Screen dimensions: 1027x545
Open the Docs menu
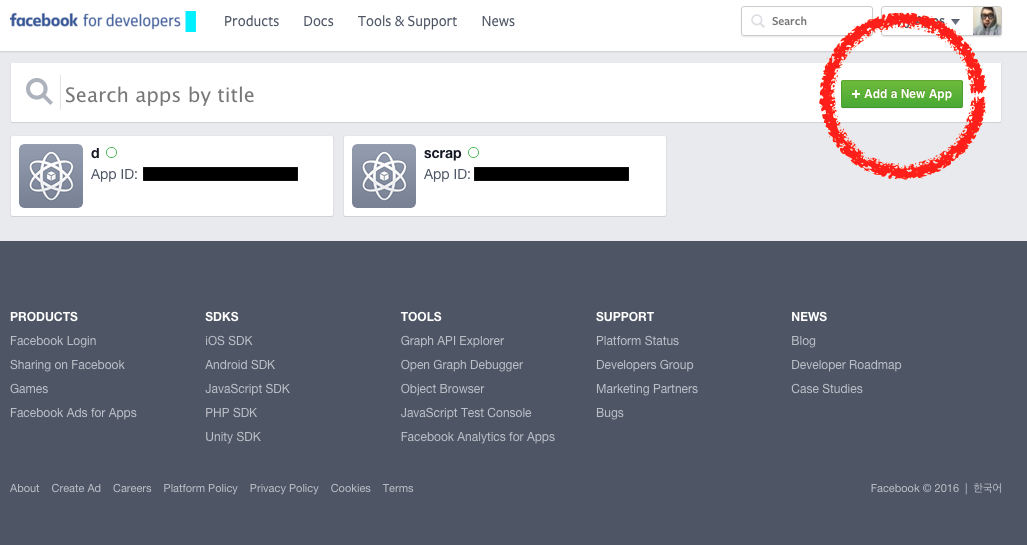[318, 21]
